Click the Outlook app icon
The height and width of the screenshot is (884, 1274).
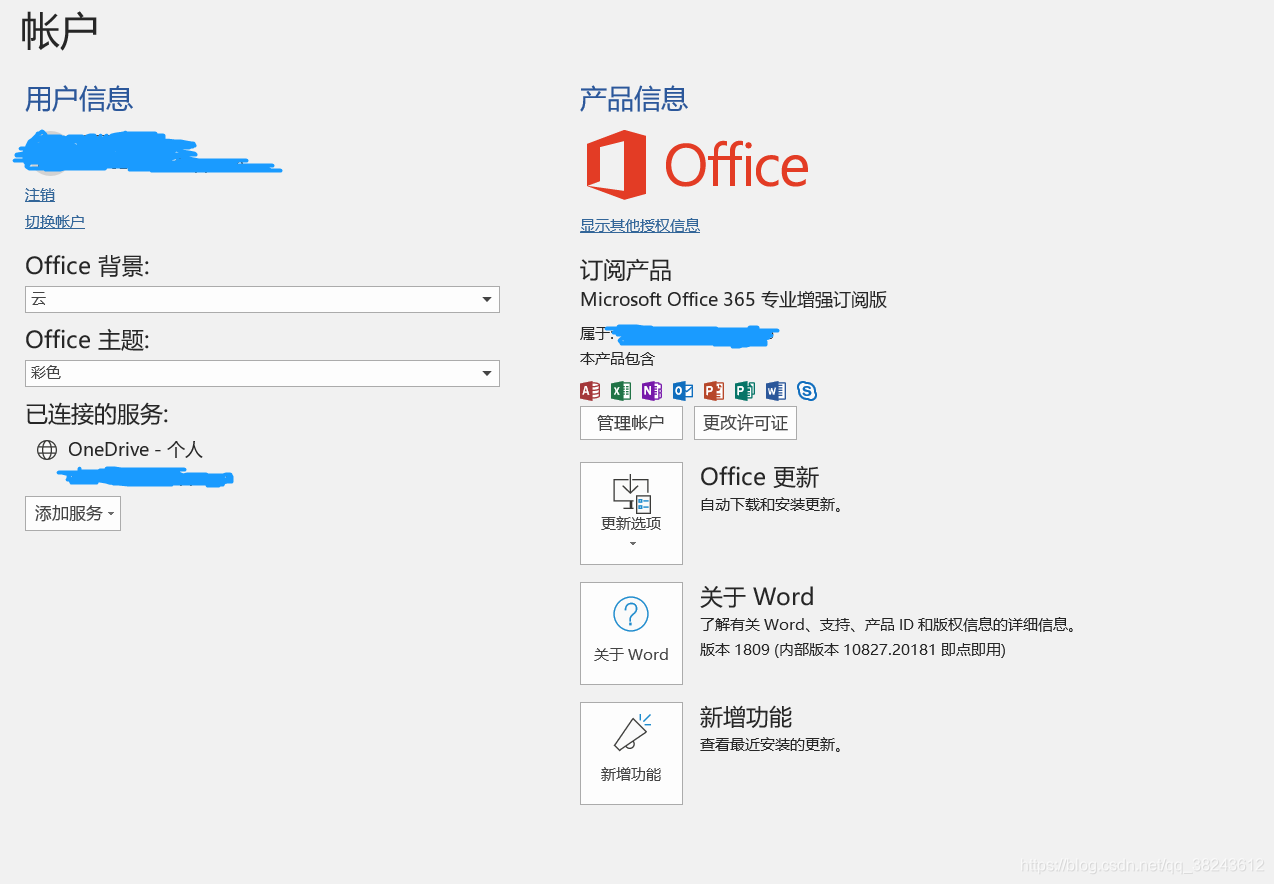click(x=683, y=391)
